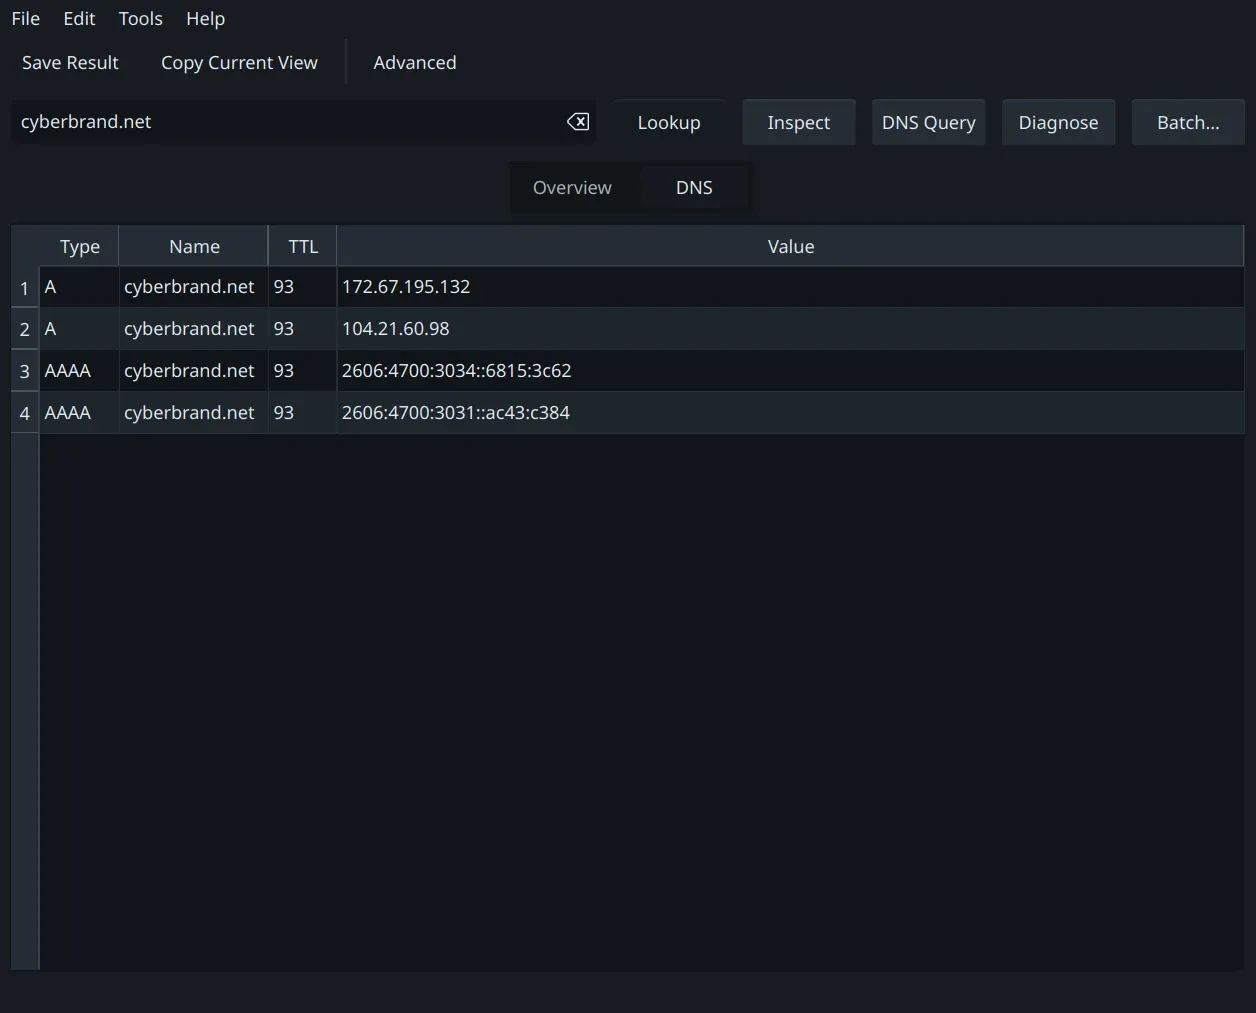Click the Diagnose button
The height and width of the screenshot is (1013, 1256).
pyautogui.click(x=1059, y=123)
